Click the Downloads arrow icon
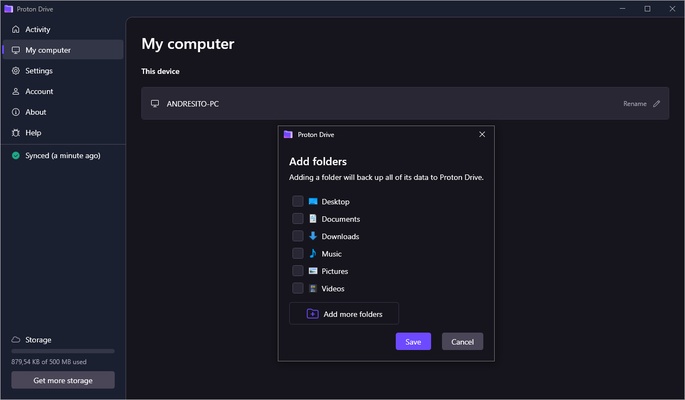 pyautogui.click(x=313, y=236)
